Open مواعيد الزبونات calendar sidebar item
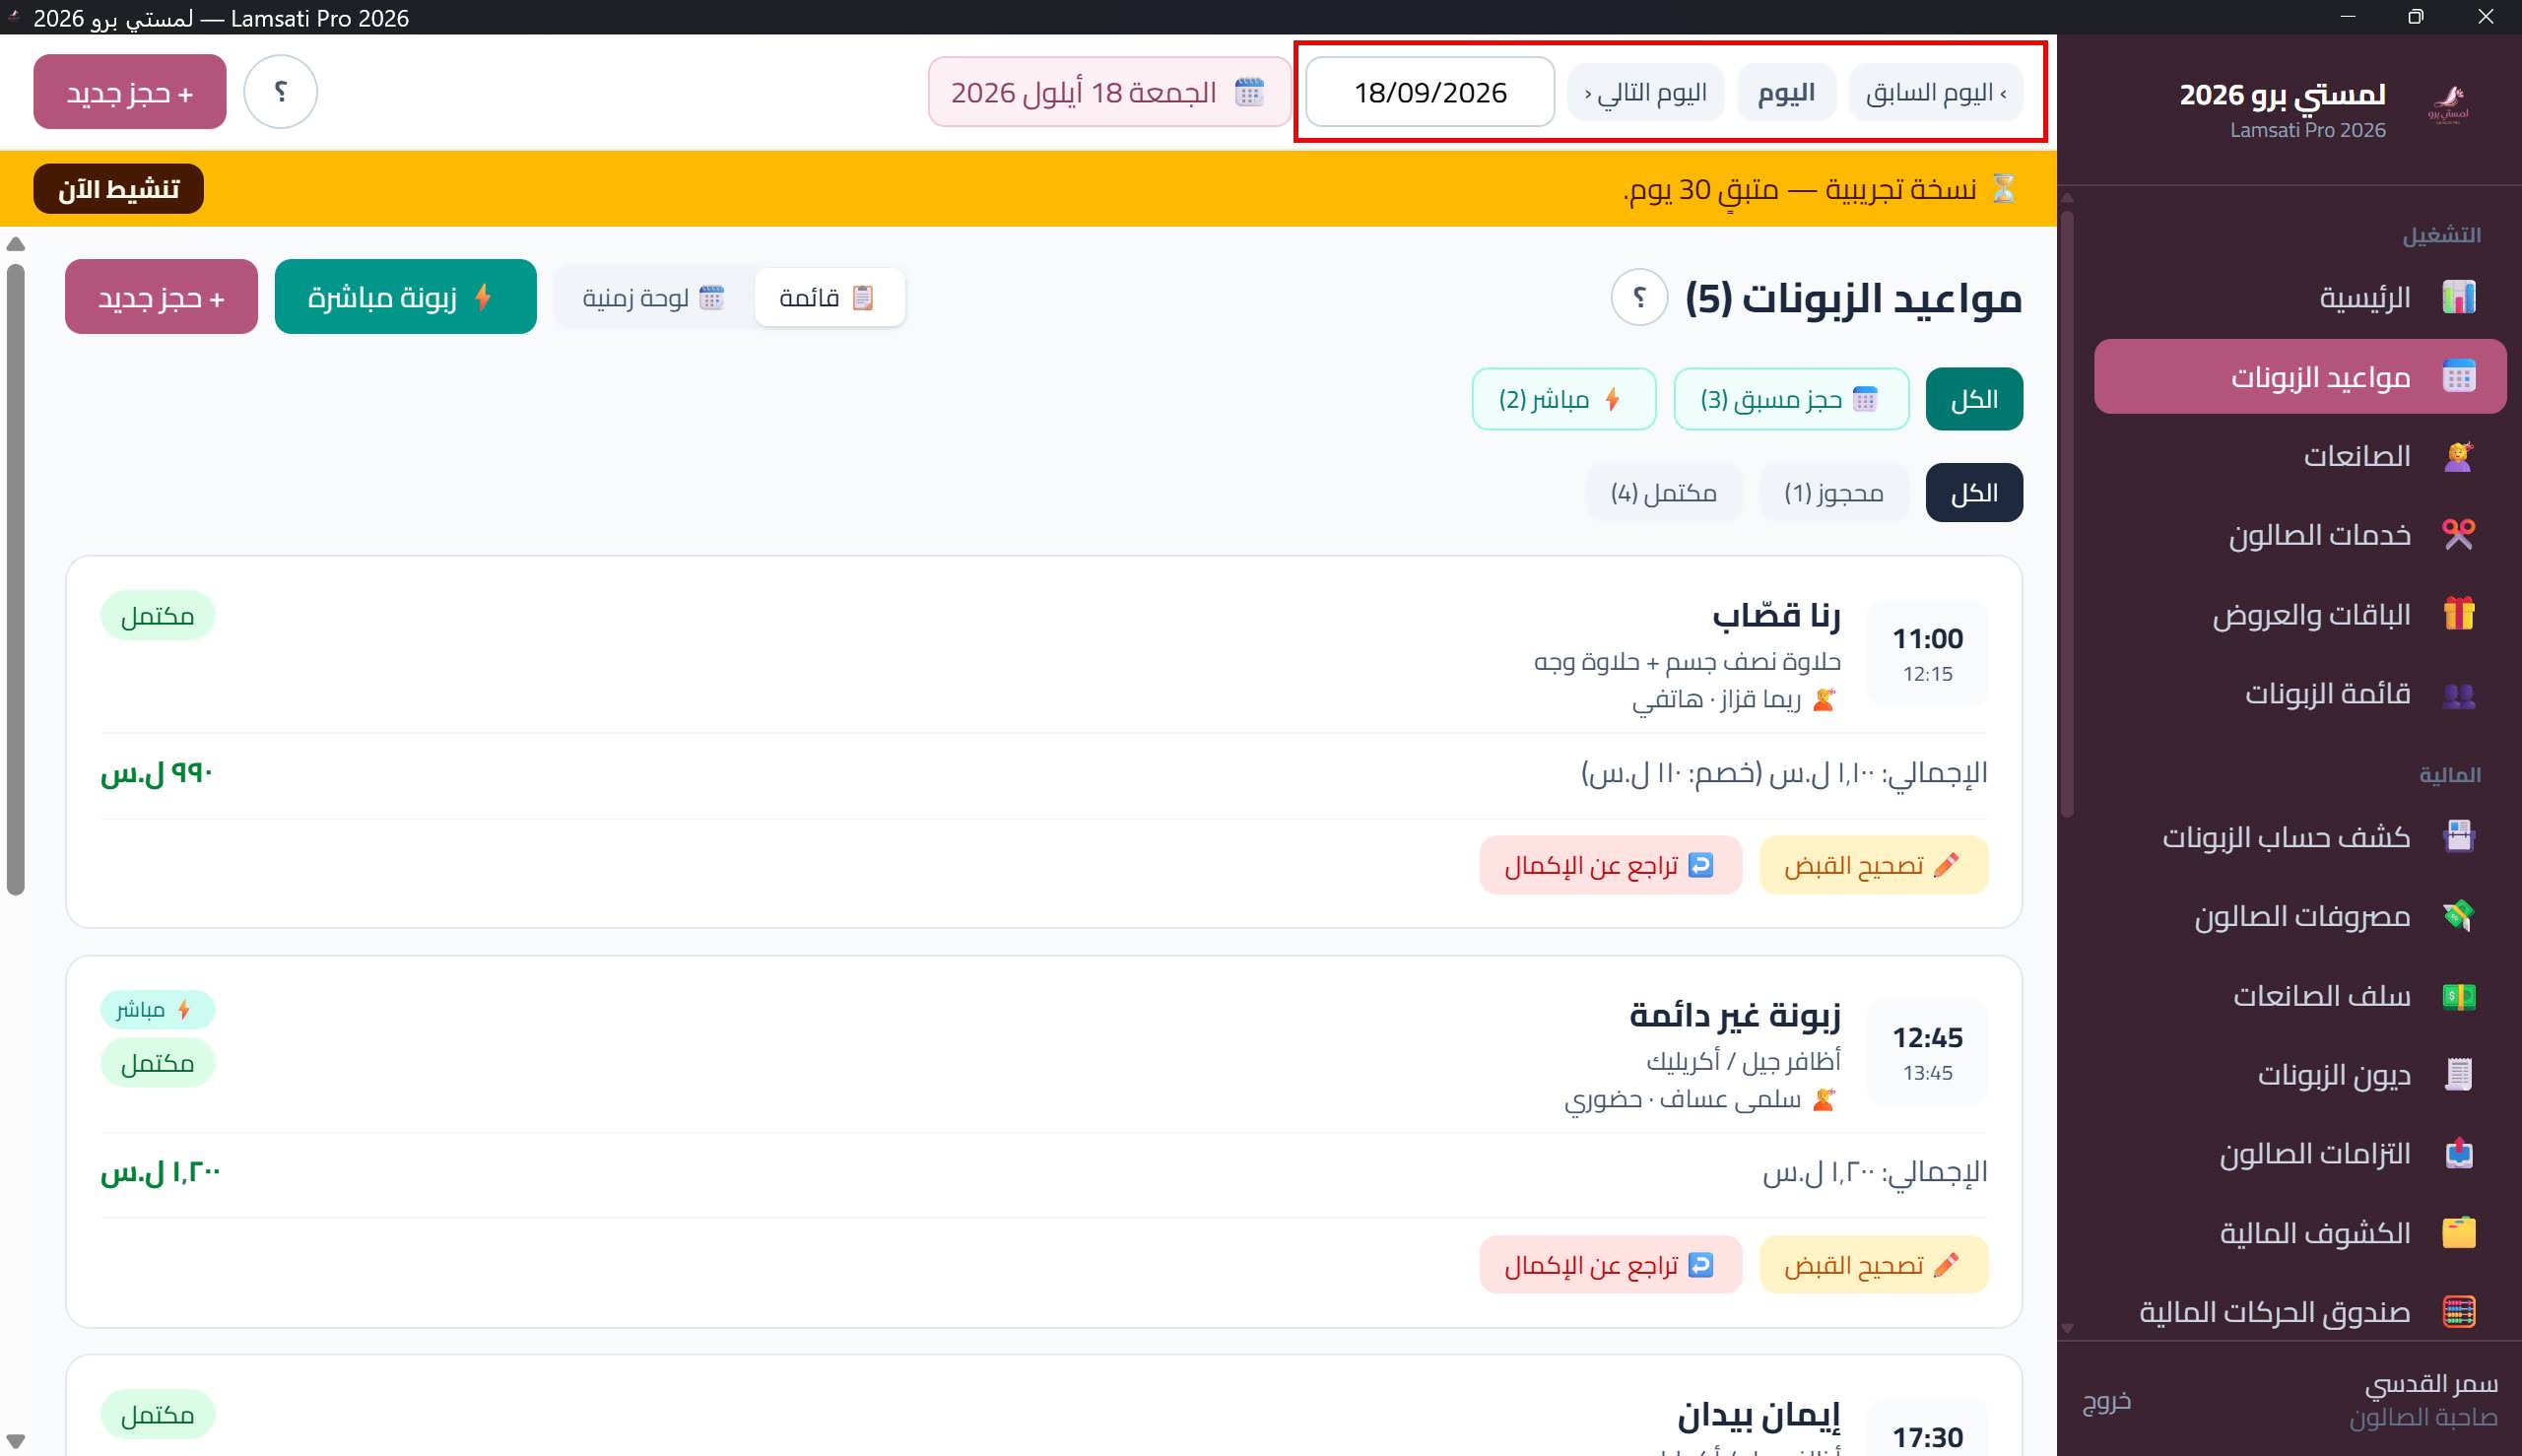 pos(2300,376)
